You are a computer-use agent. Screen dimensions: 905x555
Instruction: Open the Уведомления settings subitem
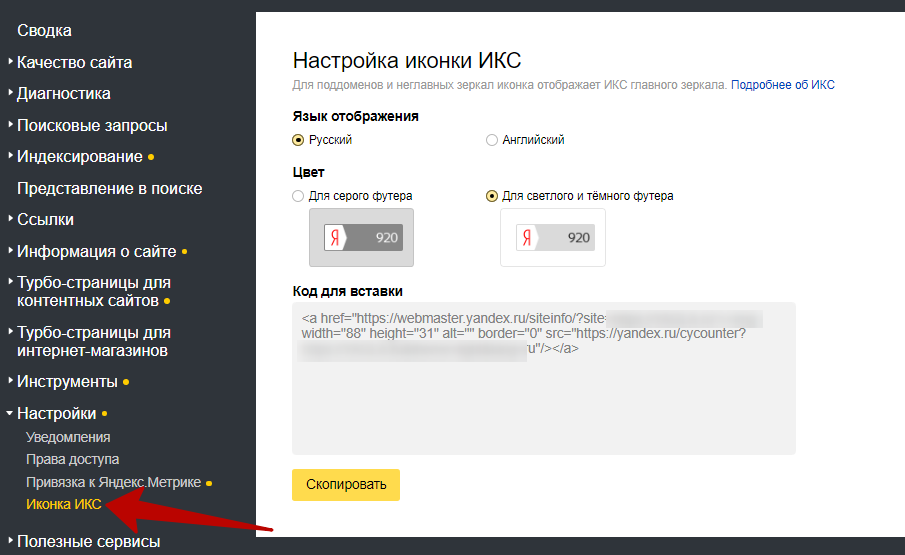(x=68, y=437)
